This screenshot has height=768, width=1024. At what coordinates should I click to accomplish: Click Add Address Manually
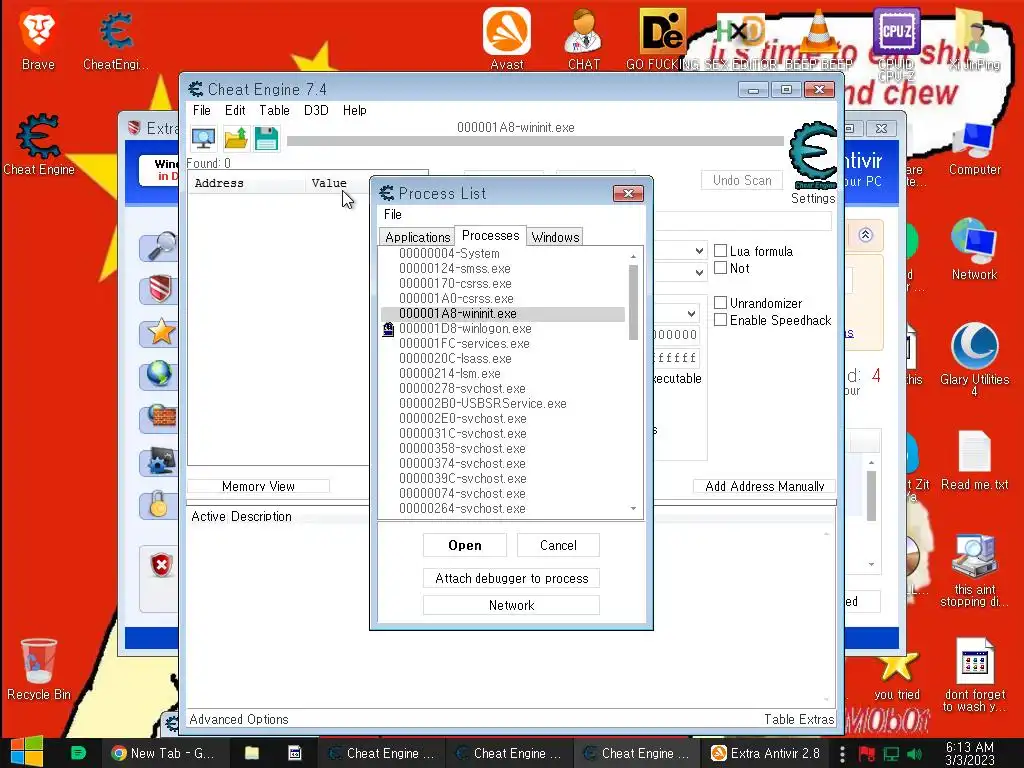click(764, 486)
